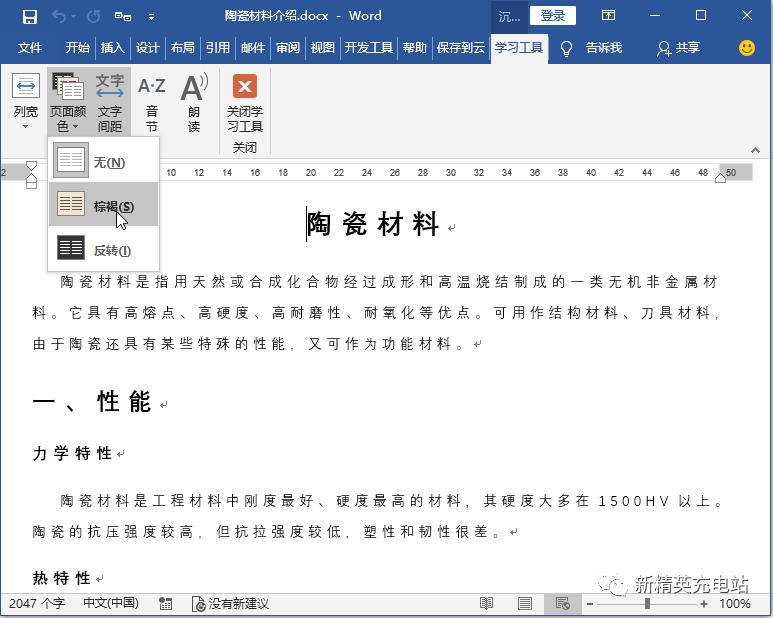Open the 帮助 tab
Viewport: 773px width, 618px height.
click(414, 48)
